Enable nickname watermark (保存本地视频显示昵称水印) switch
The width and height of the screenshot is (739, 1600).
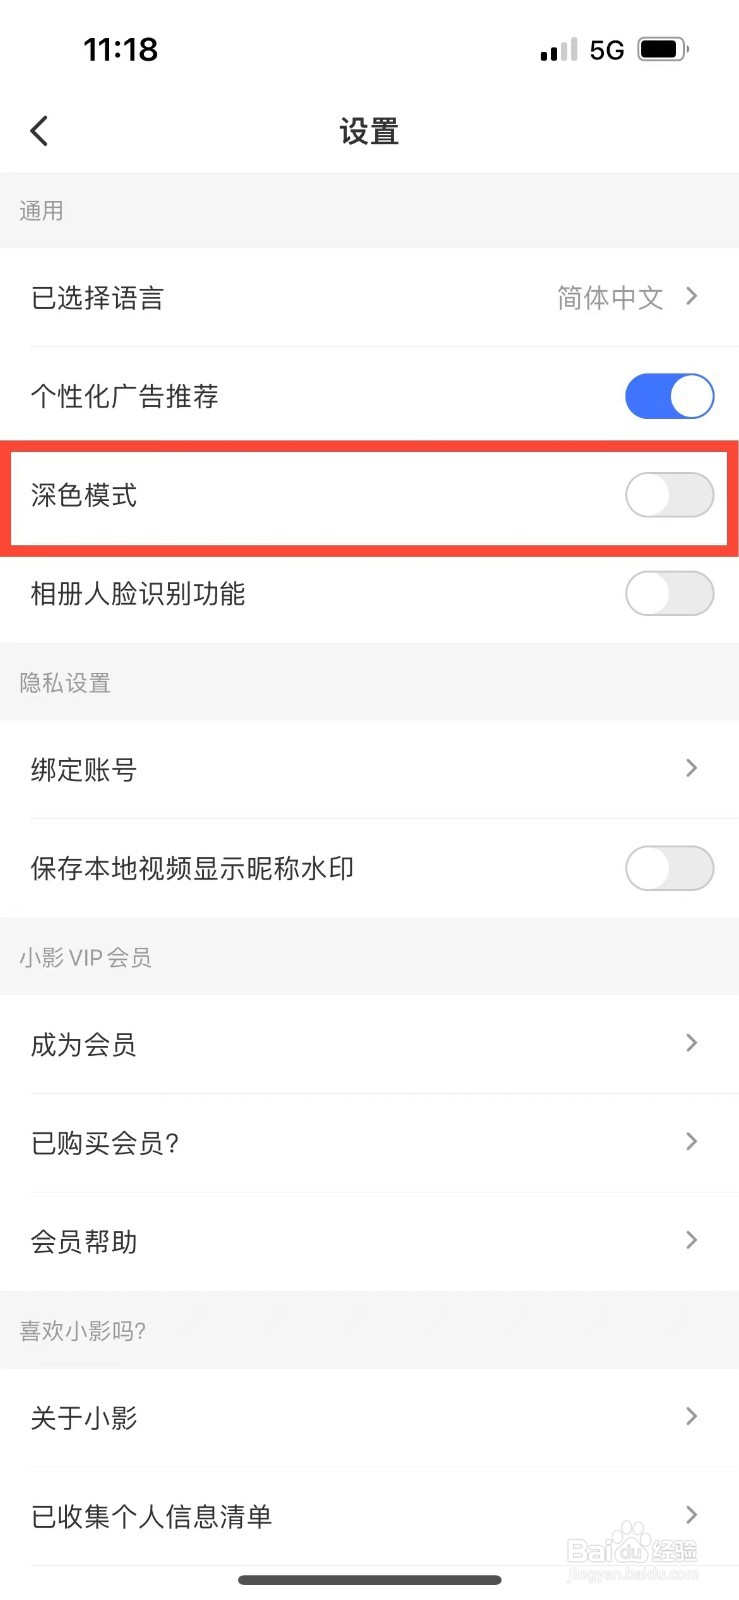point(669,868)
